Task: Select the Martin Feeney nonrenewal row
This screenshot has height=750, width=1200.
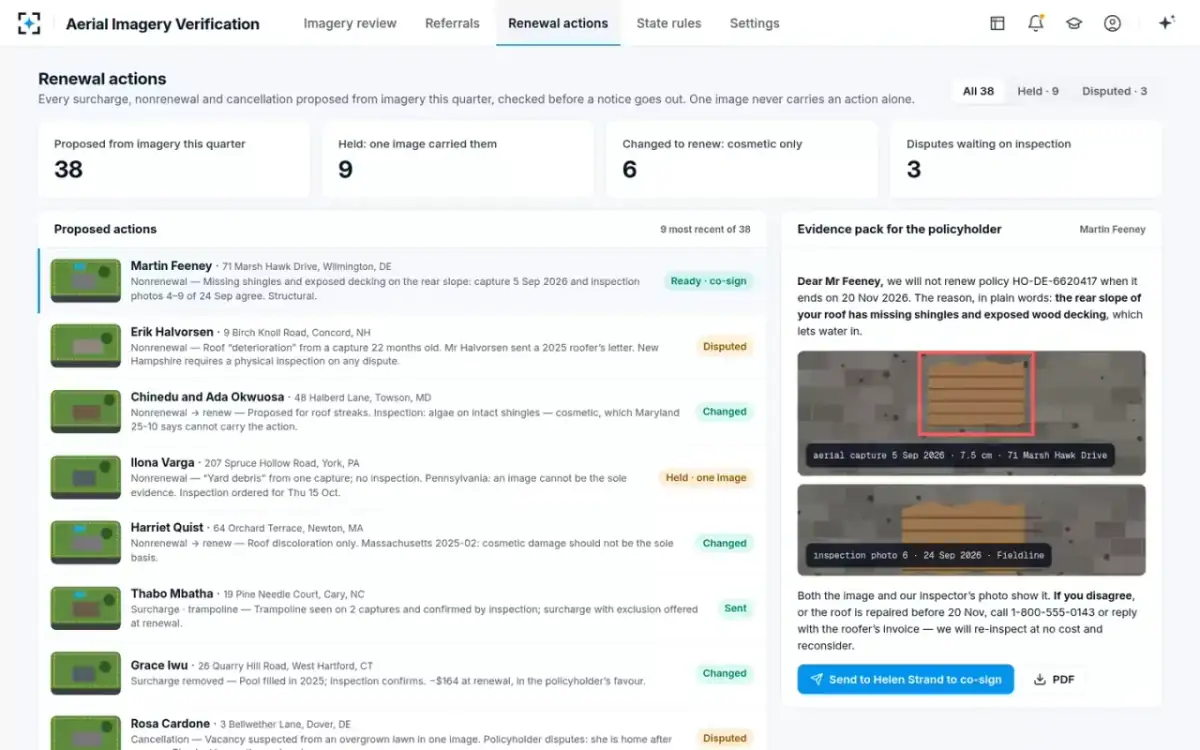Action: pyautogui.click(x=402, y=281)
